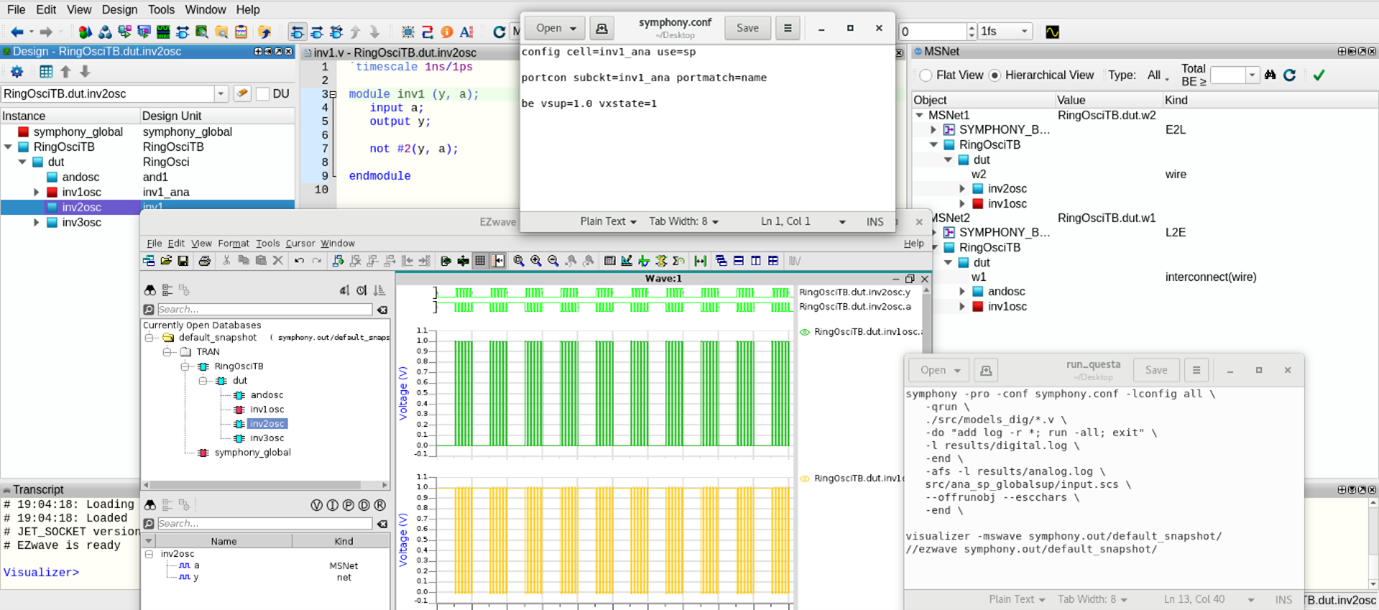Open the File menu in the EZwave window
The image size is (1379, 610).
[153, 242]
